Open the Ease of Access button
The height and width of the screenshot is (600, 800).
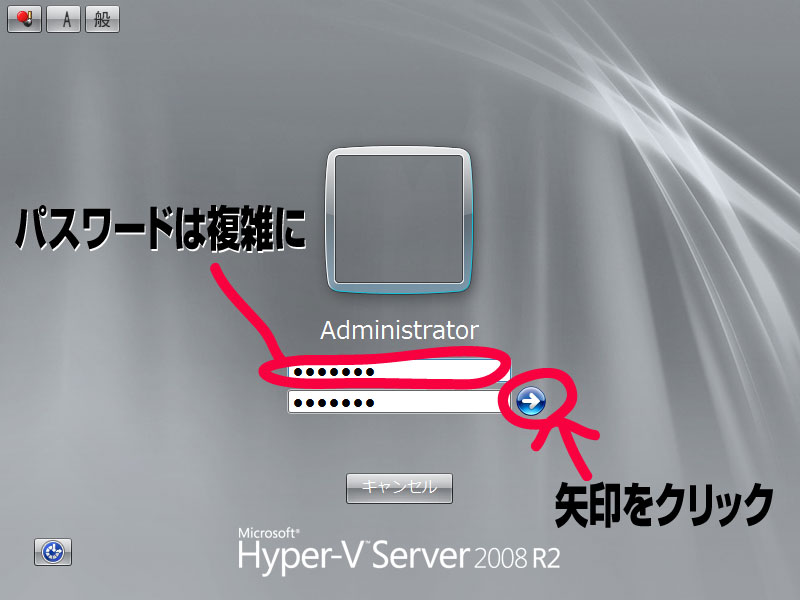pyautogui.click(x=53, y=552)
